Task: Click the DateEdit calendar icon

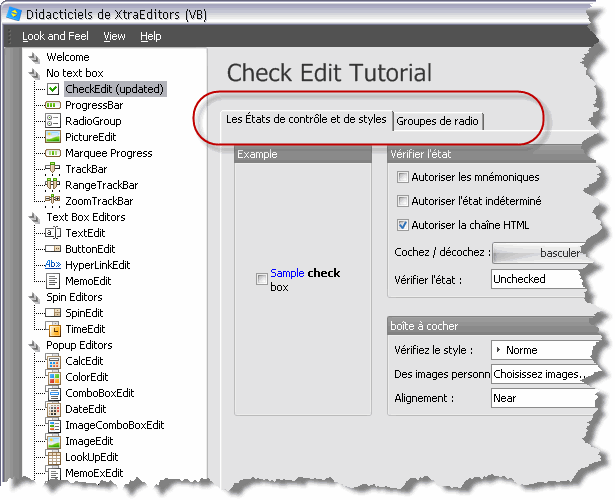Action: [x=54, y=409]
